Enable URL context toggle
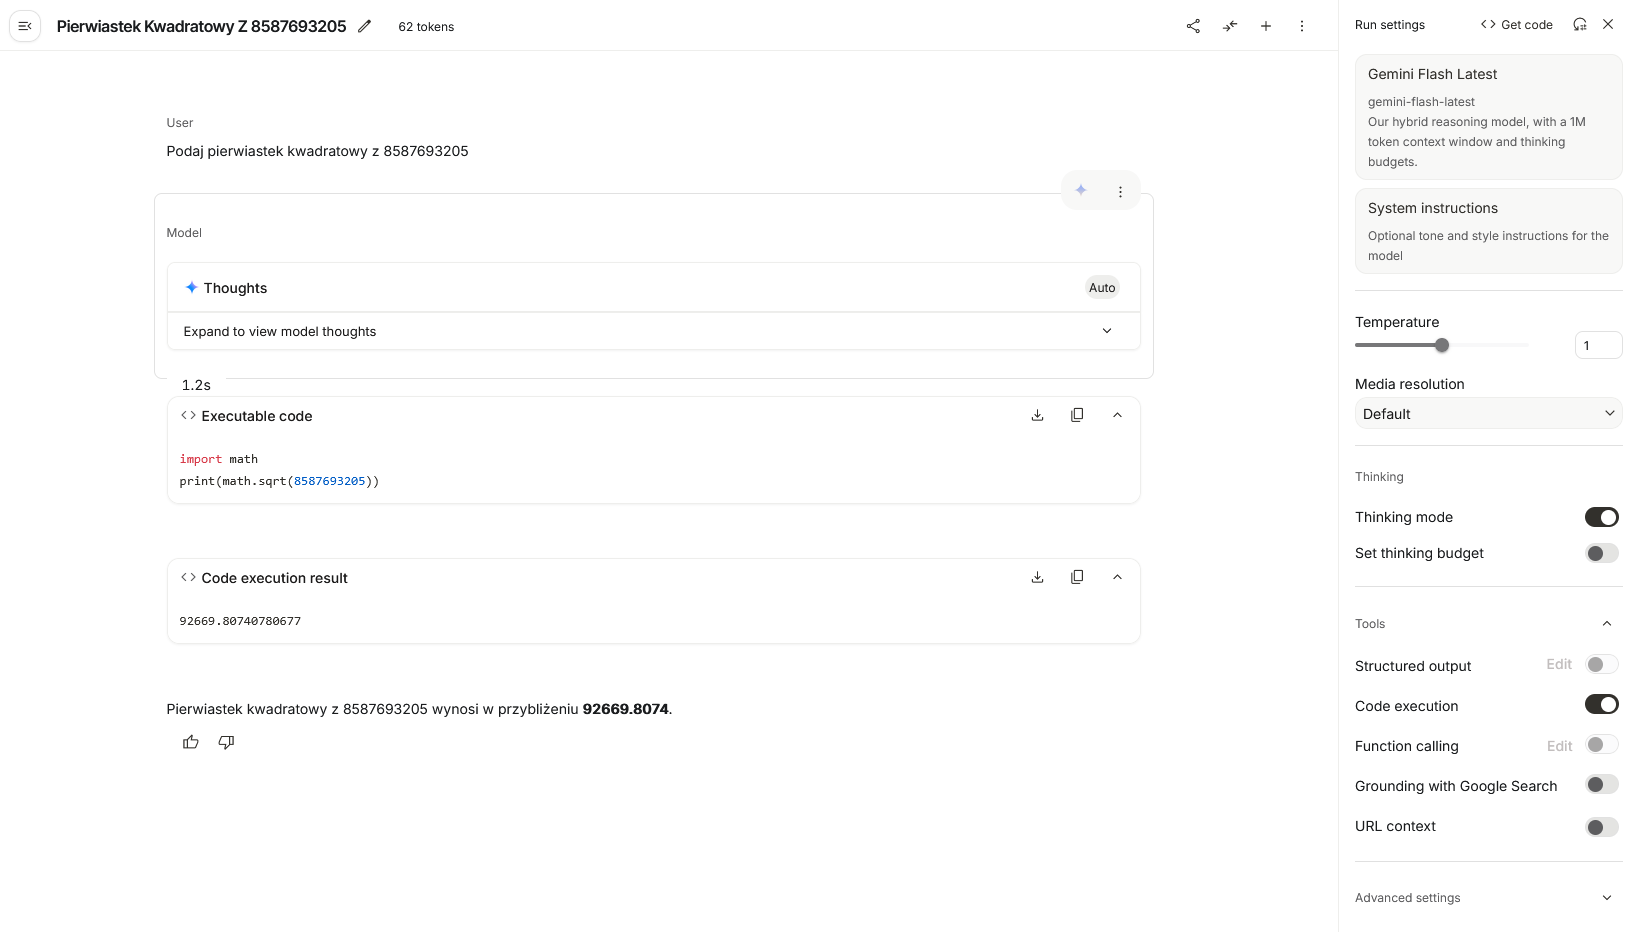Viewport: 1630px width, 932px height. (1601, 827)
